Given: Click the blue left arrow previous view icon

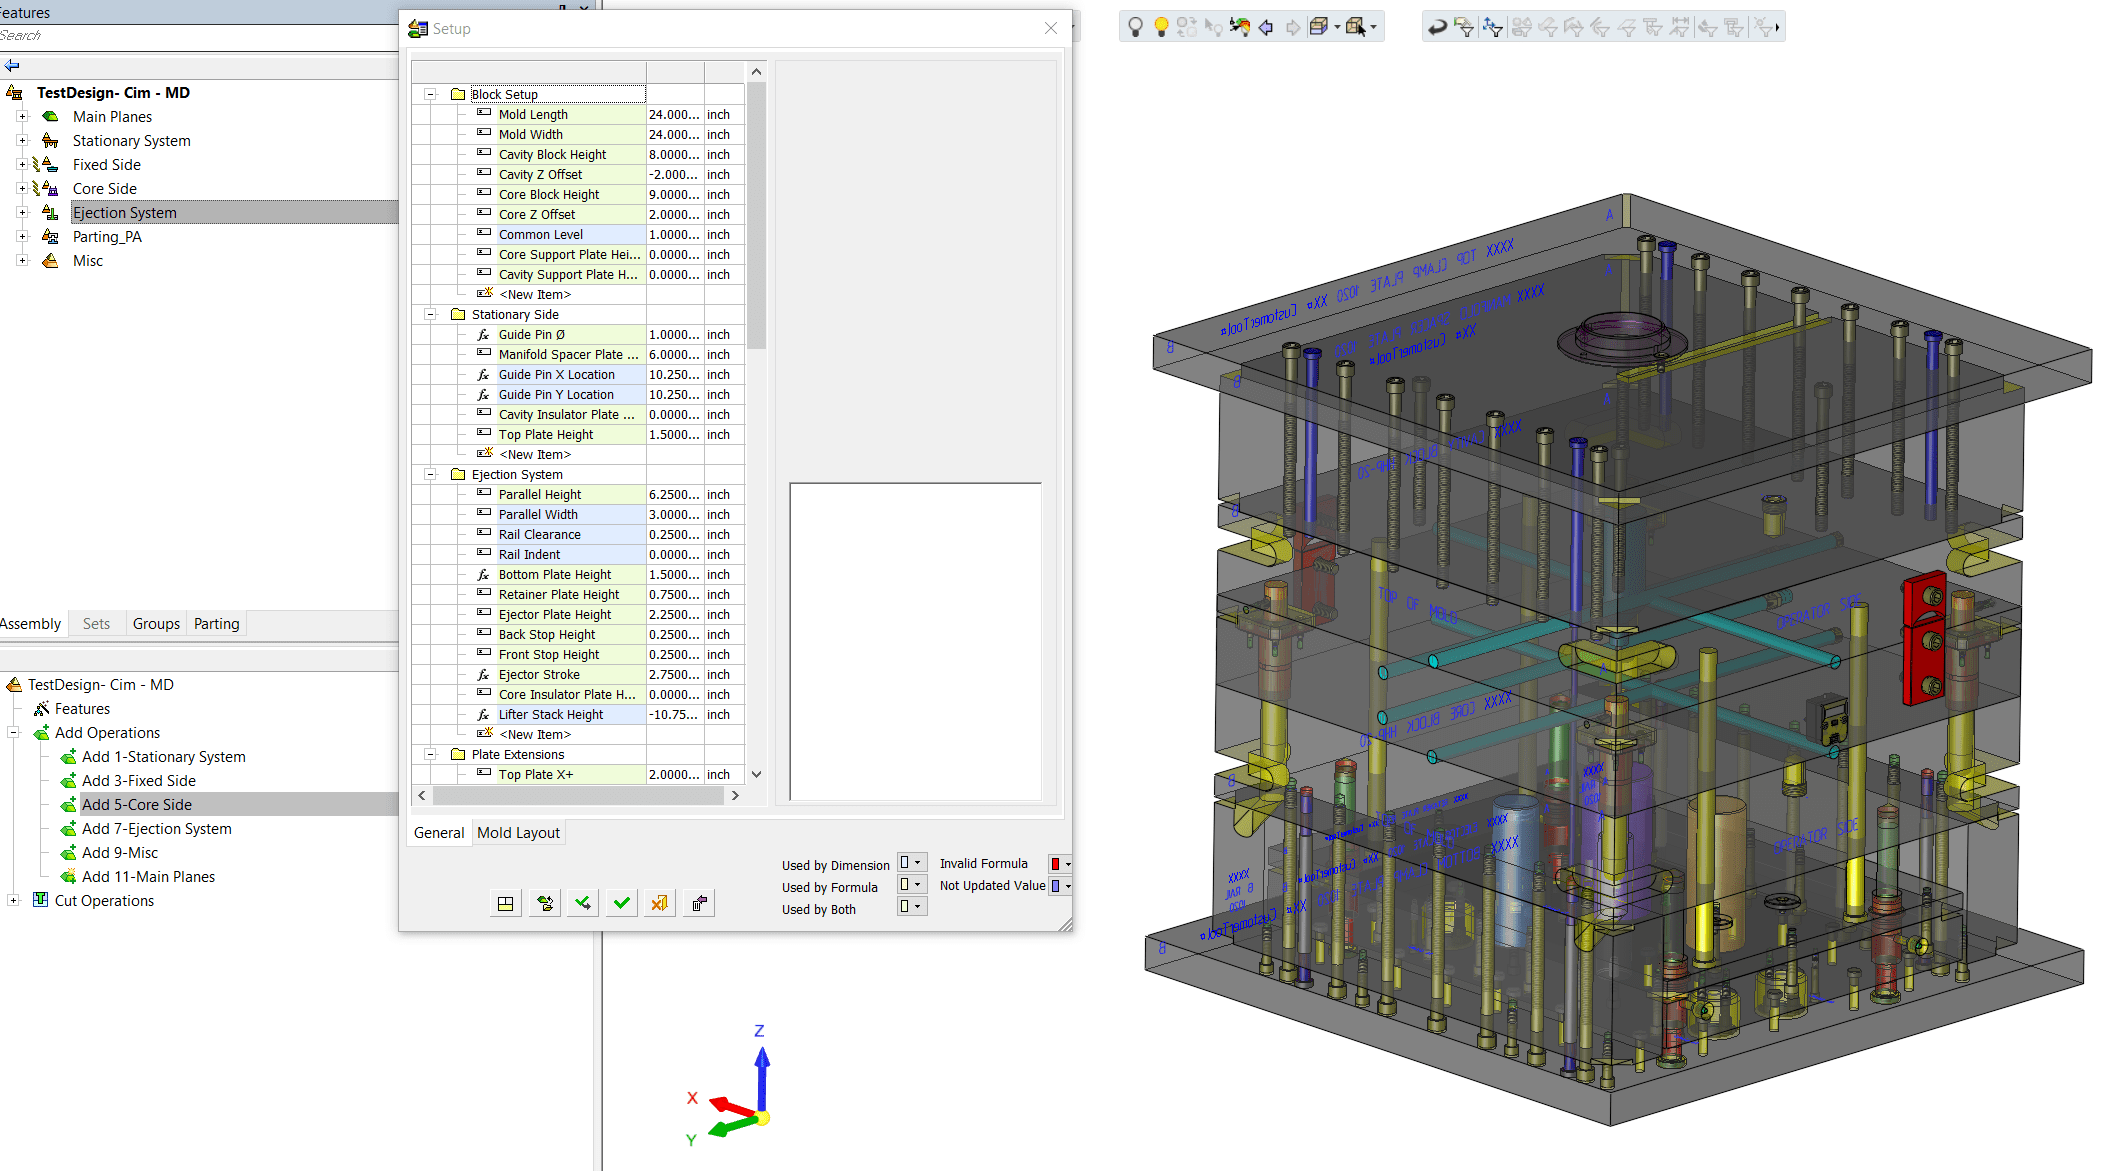Looking at the screenshot, I should click(x=1266, y=27).
